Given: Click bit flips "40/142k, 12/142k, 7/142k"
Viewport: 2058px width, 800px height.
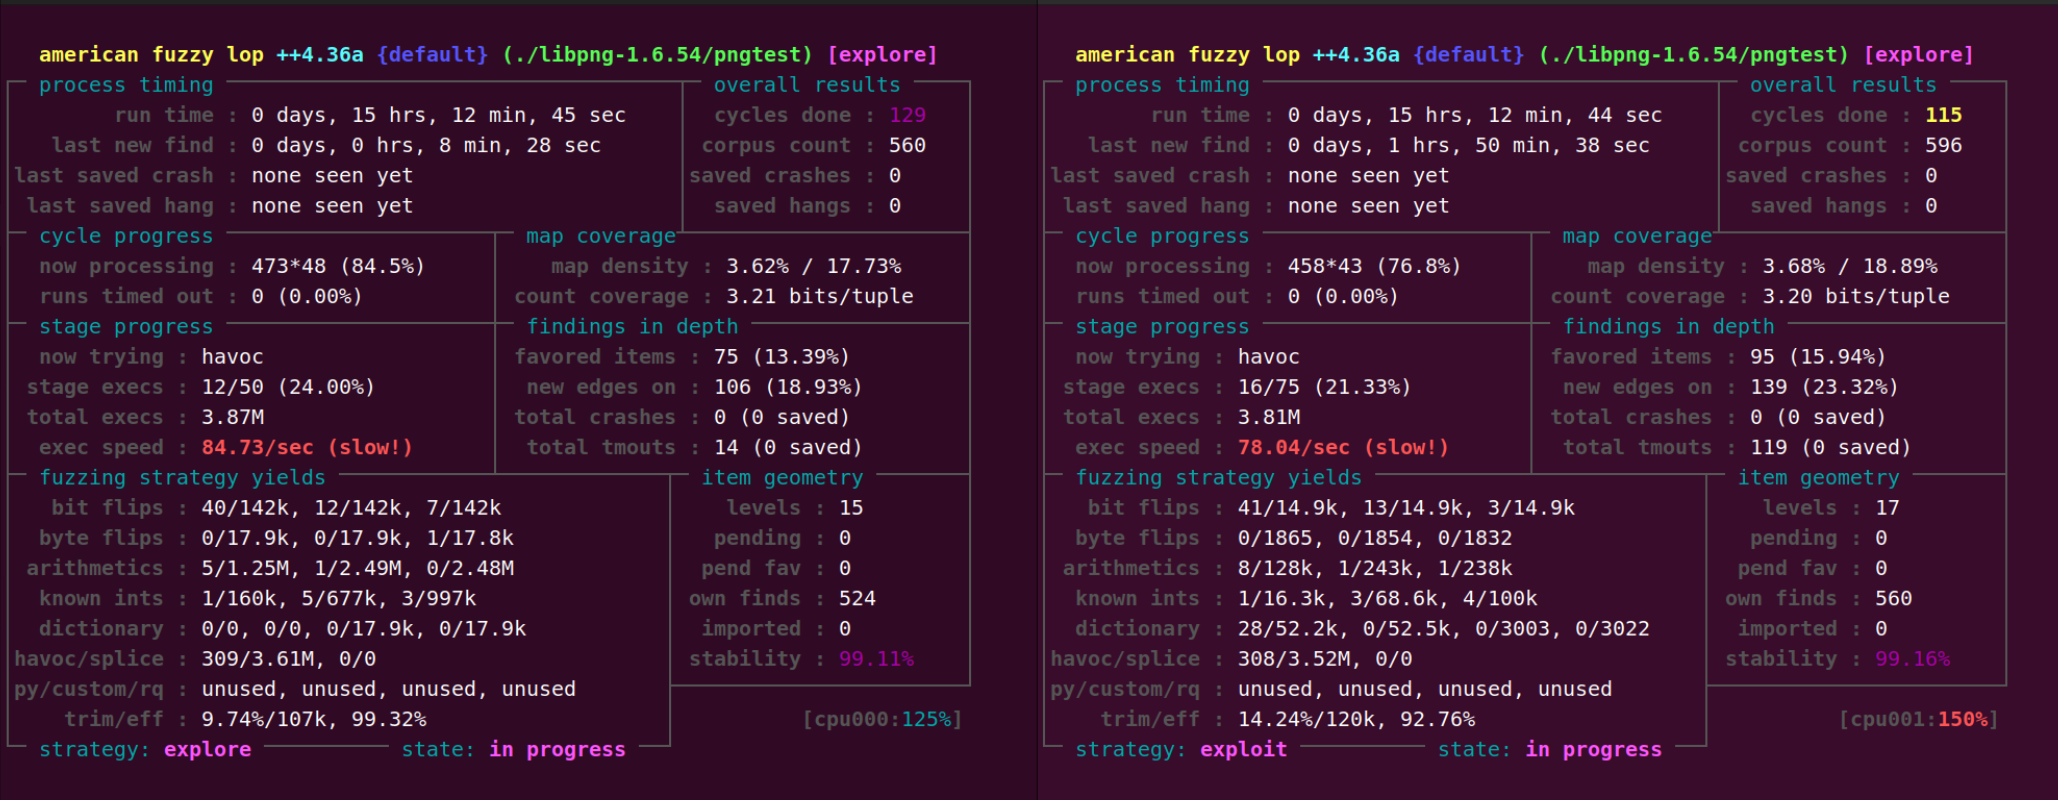Looking at the screenshot, I should click(351, 508).
